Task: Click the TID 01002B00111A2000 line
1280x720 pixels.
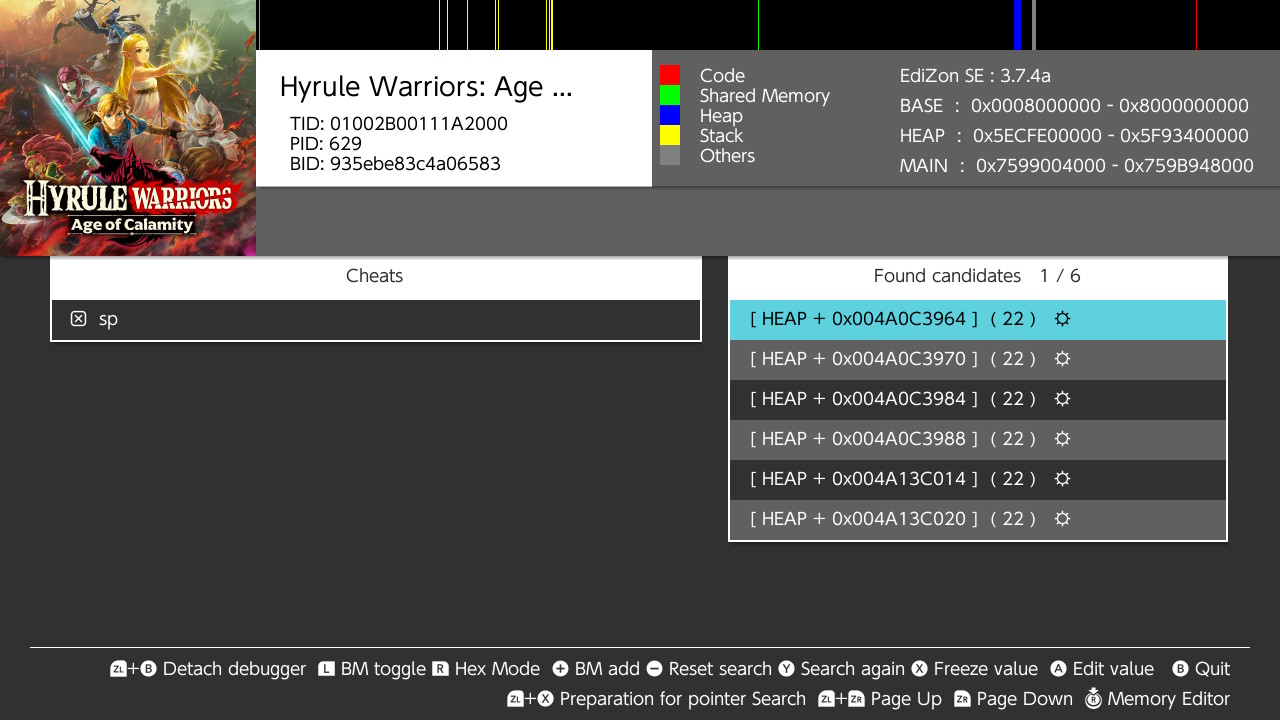Action: coord(399,124)
